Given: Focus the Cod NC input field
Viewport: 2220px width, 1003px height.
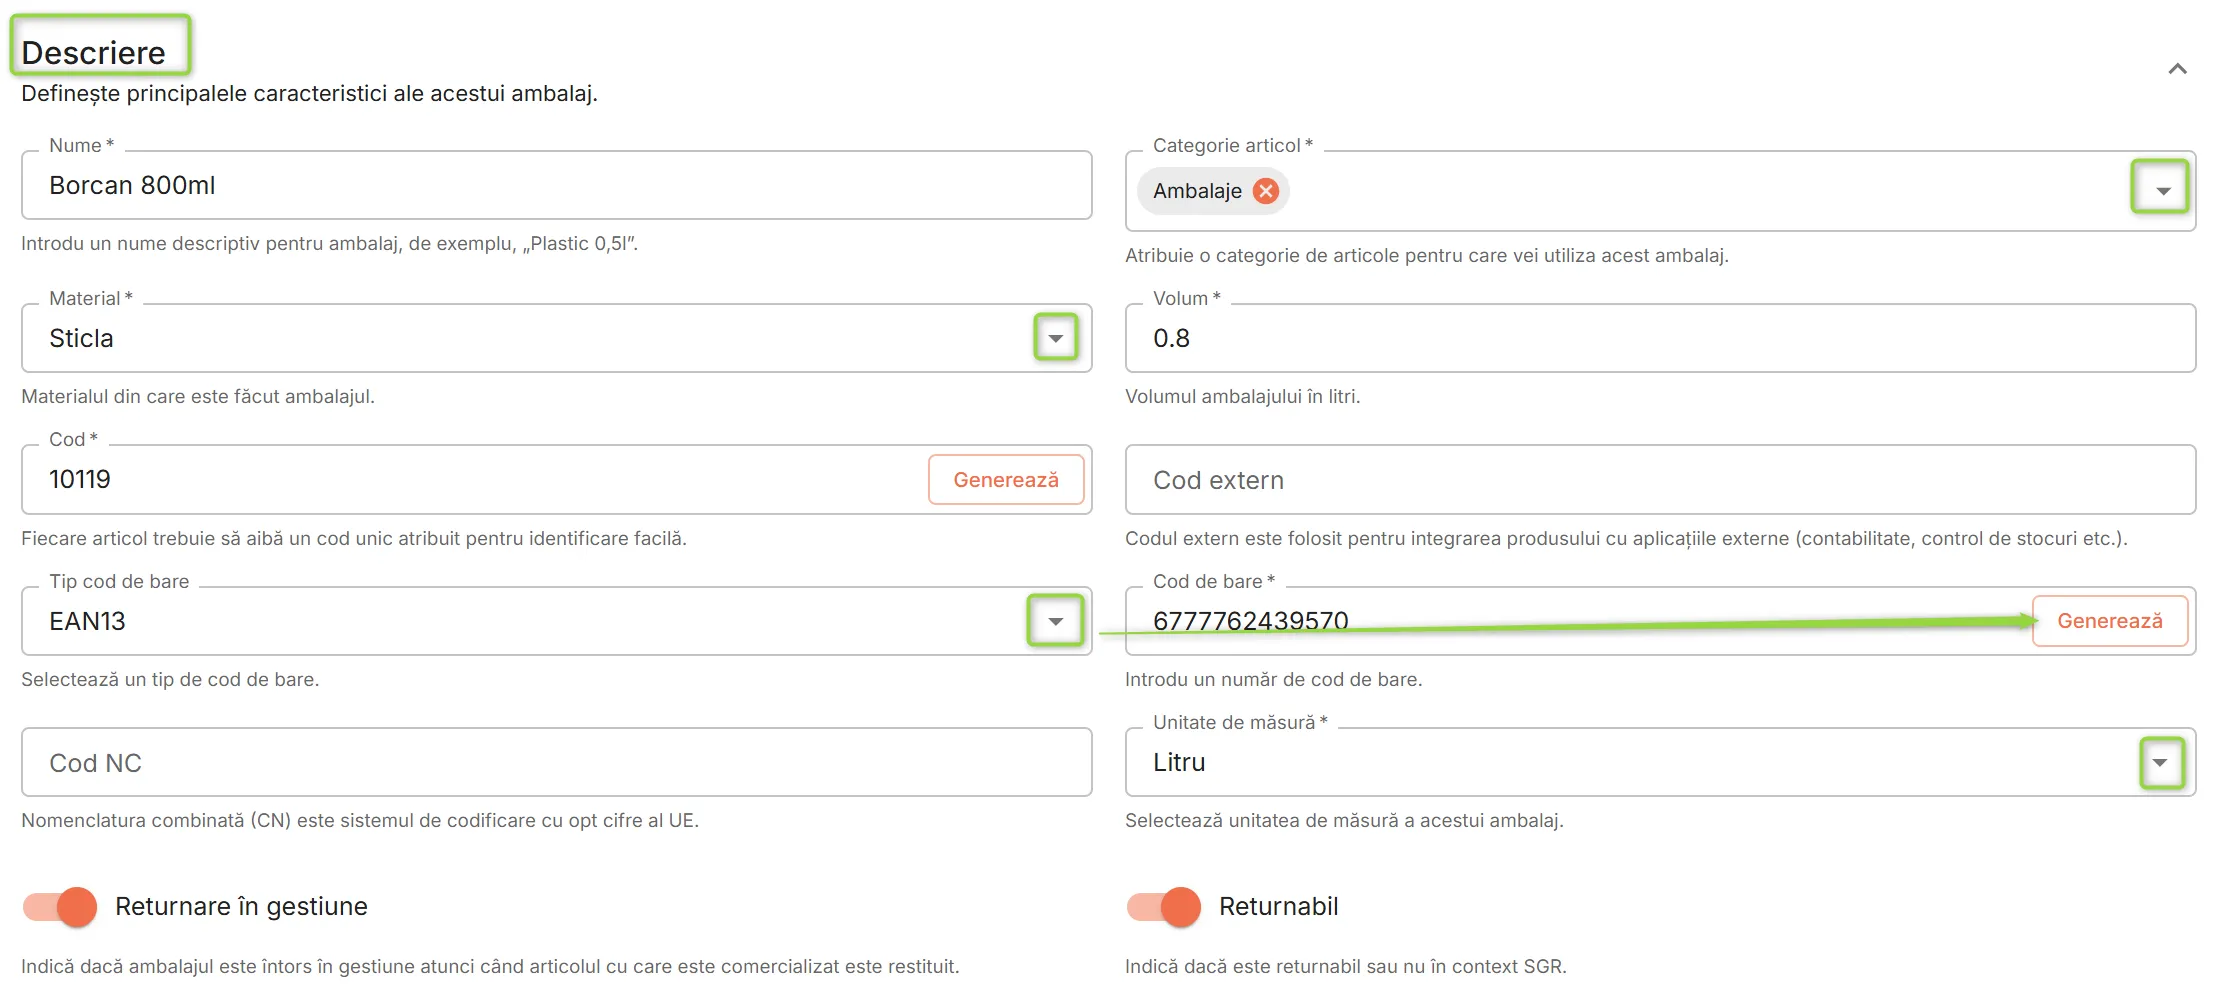Looking at the screenshot, I should 556,762.
